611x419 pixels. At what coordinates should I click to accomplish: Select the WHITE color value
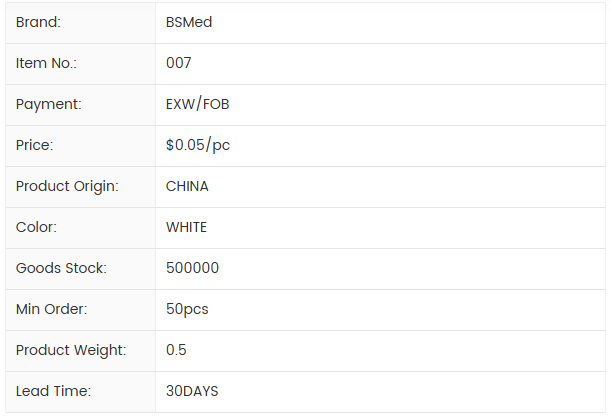[x=186, y=227]
